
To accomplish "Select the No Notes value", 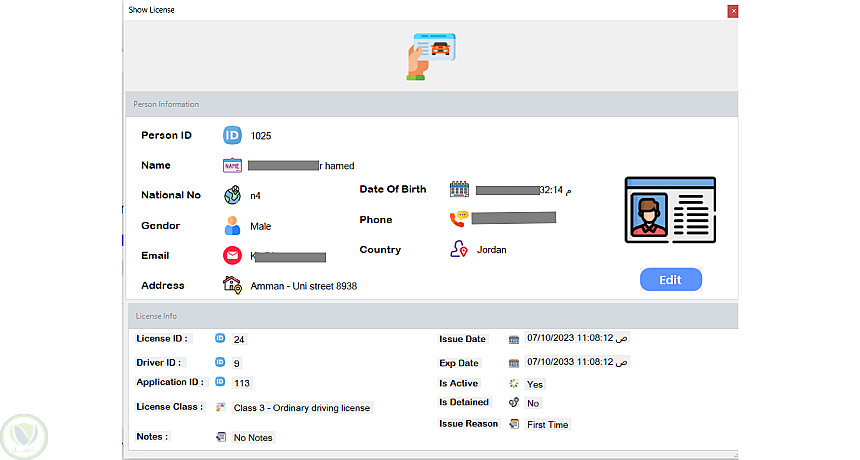I will point(253,438).
